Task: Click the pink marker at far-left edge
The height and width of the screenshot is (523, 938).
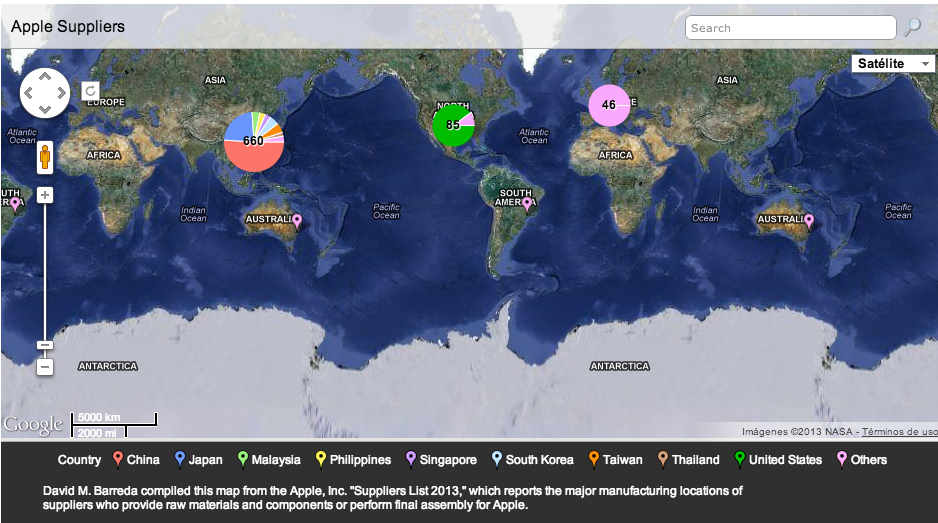Action: click(x=15, y=204)
